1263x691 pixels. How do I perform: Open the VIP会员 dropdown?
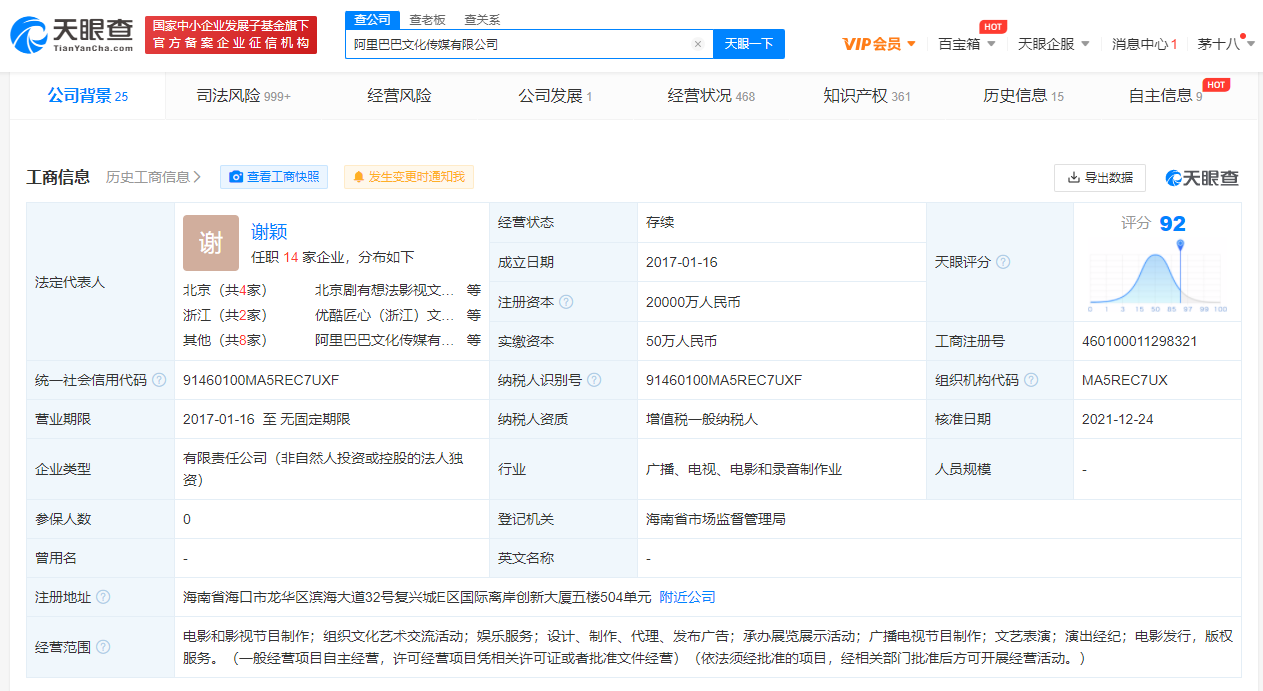click(x=879, y=44)
